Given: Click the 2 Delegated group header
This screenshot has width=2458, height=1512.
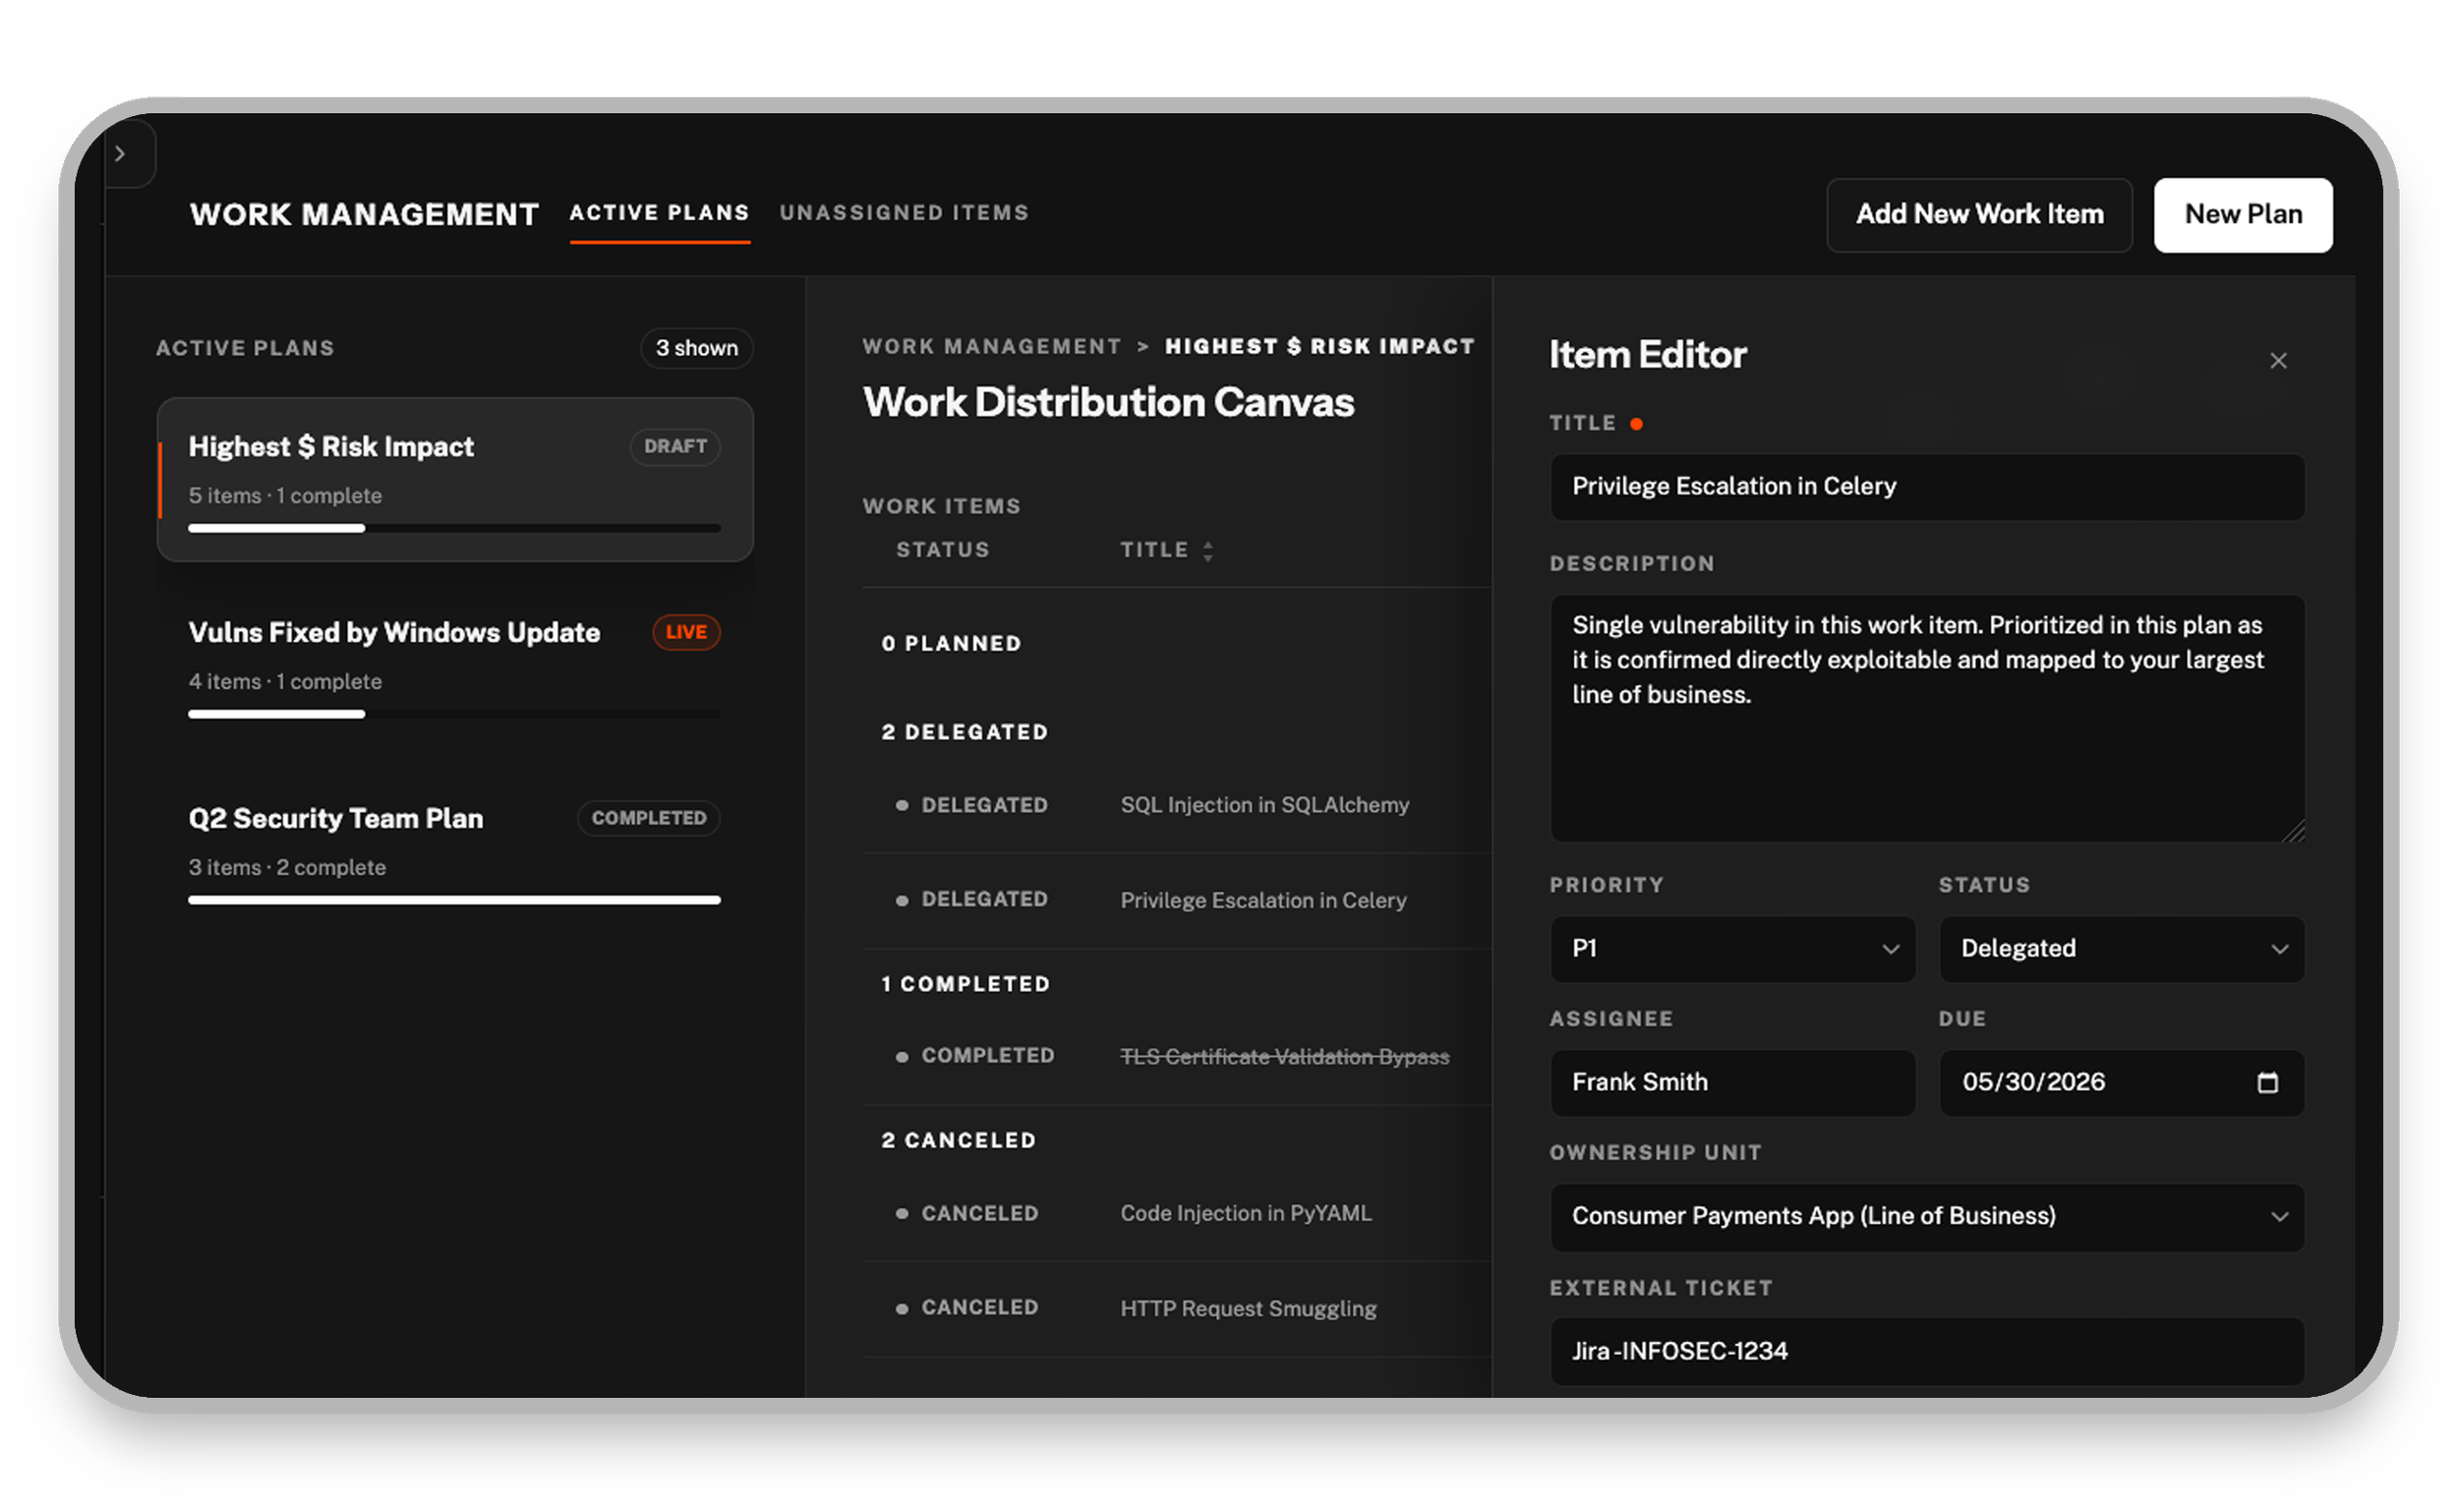Looking at the screenshot, I should click(x=964, y=733).
